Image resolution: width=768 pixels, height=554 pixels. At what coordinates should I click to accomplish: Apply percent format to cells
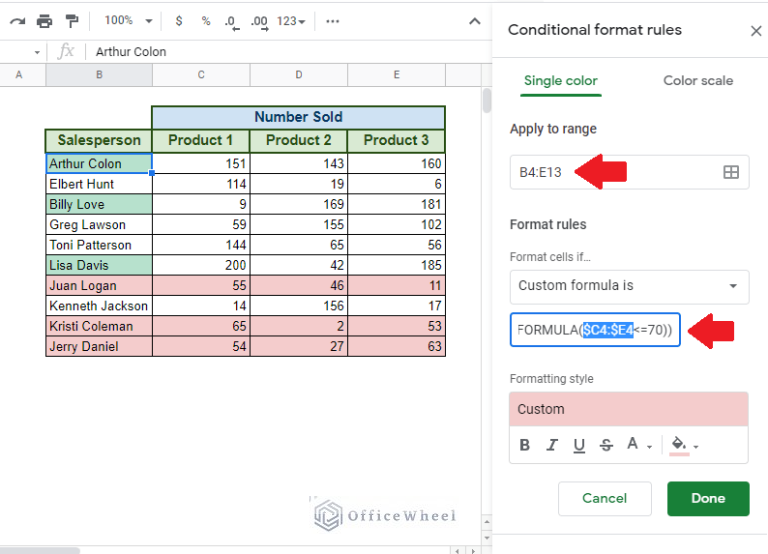205,21
